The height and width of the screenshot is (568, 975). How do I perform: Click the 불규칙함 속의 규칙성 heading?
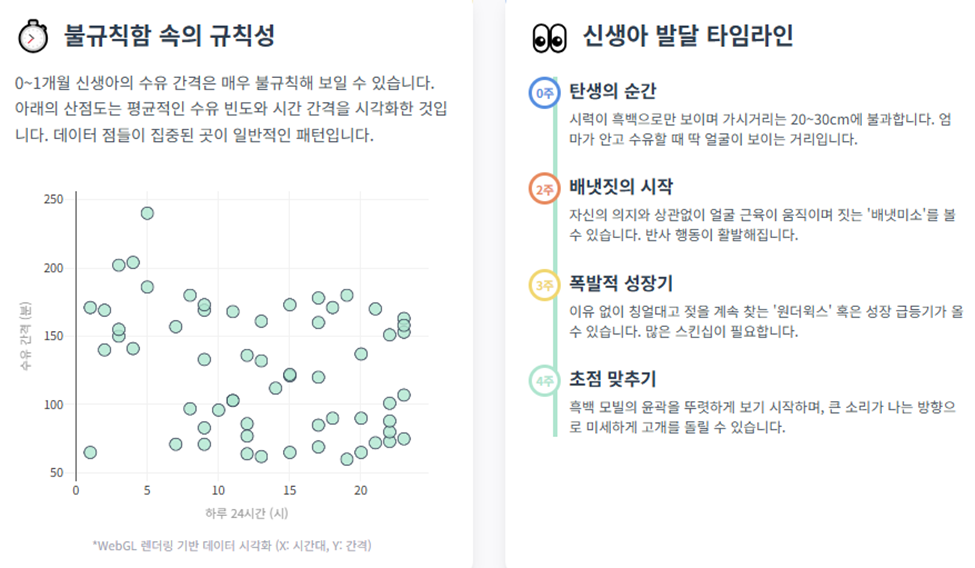pyautogui.click(x=169, y=35)
